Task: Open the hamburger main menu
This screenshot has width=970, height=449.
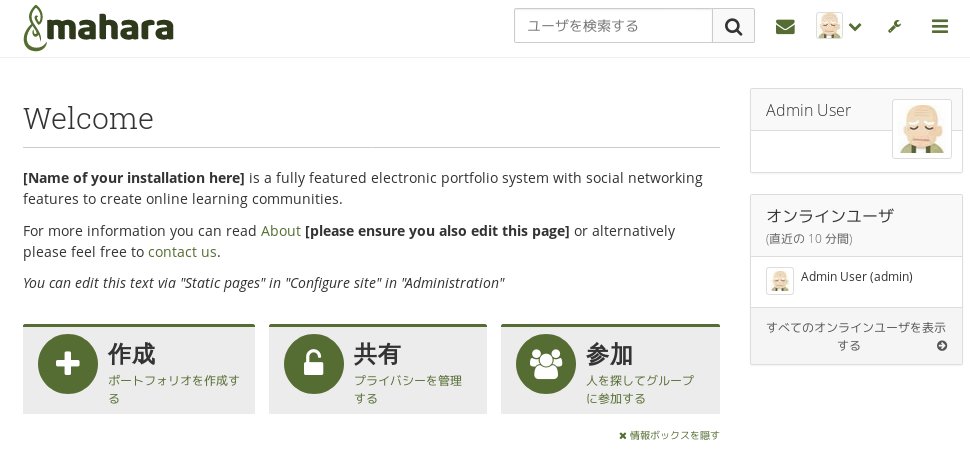Action: click(940, 27)
